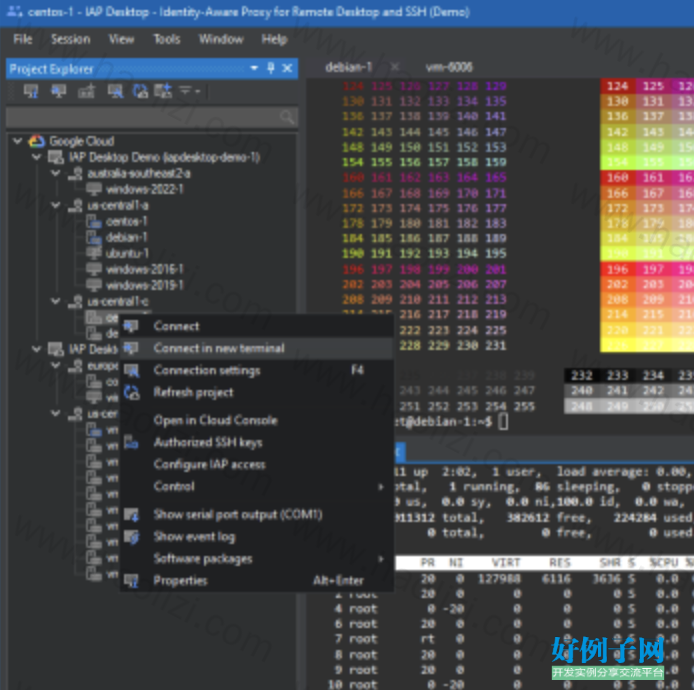Click the refresh icon in Project Explorer toolbar
The height and width of the screenshot is (690, 694).
[140, 91]
